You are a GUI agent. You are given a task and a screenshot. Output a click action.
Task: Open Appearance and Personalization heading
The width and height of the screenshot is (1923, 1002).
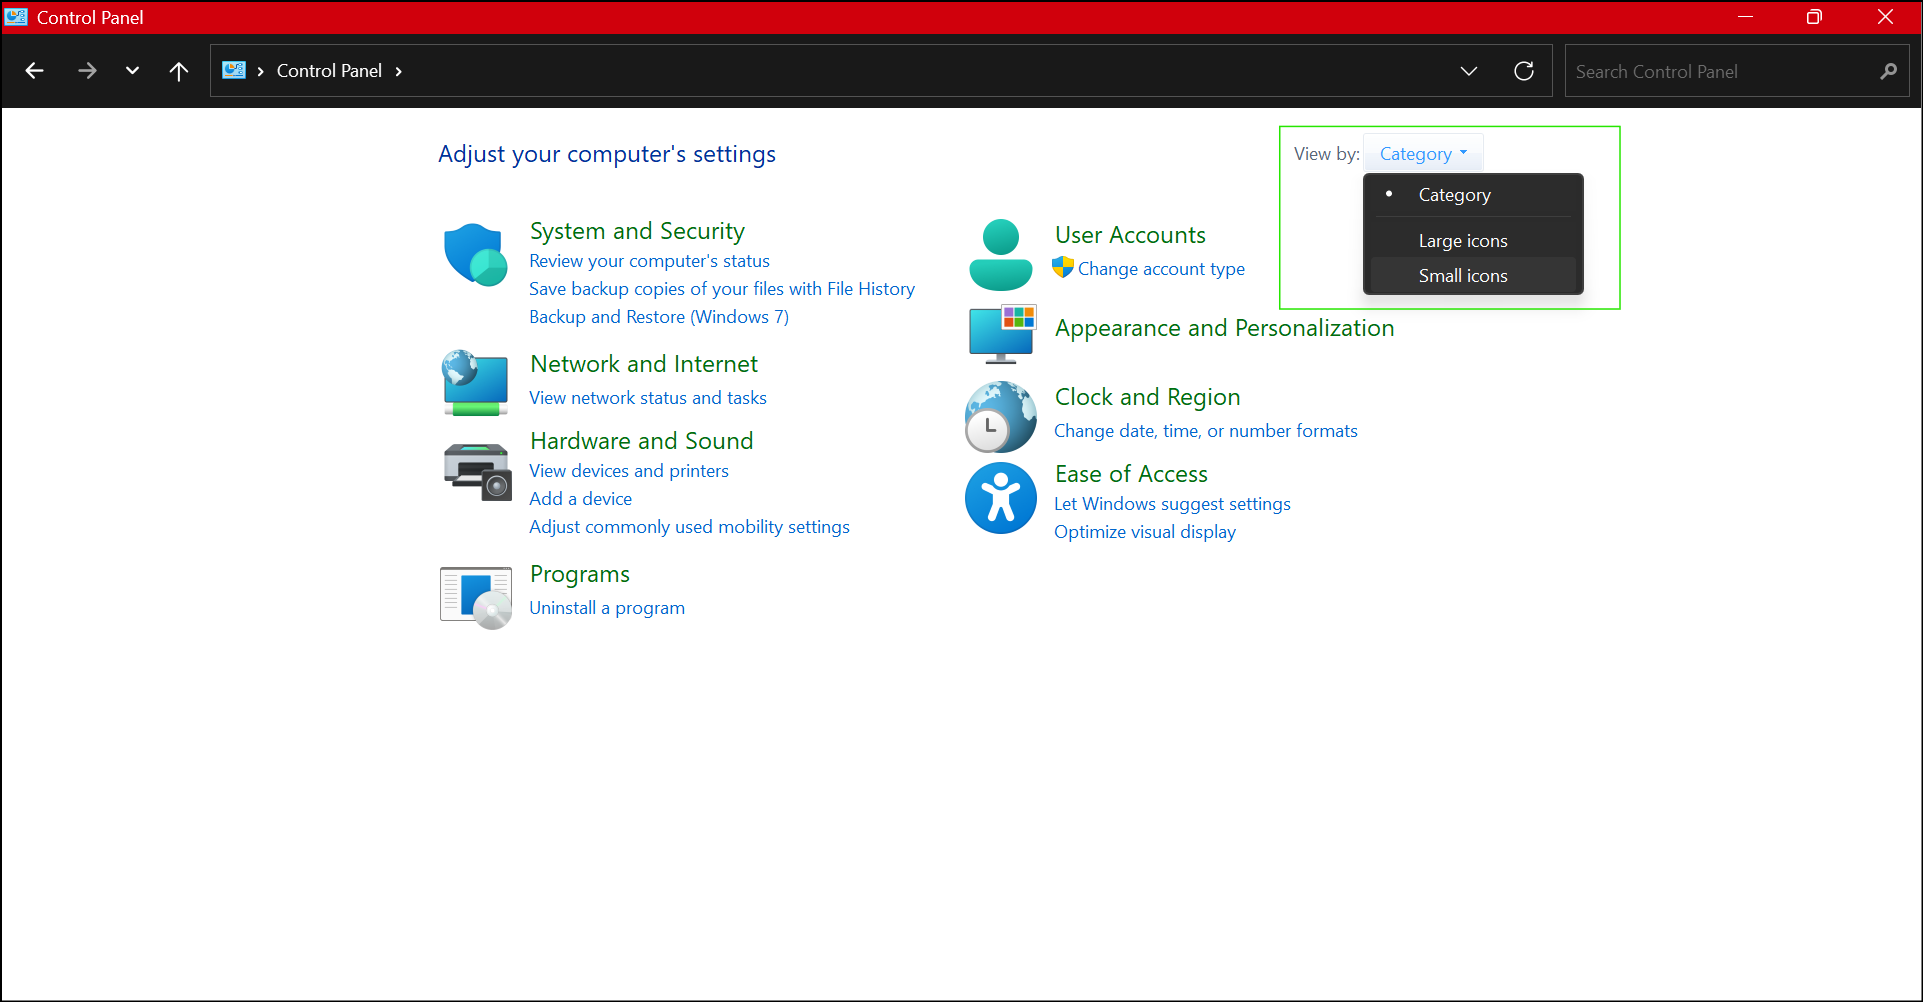(x=1224, y=328)
